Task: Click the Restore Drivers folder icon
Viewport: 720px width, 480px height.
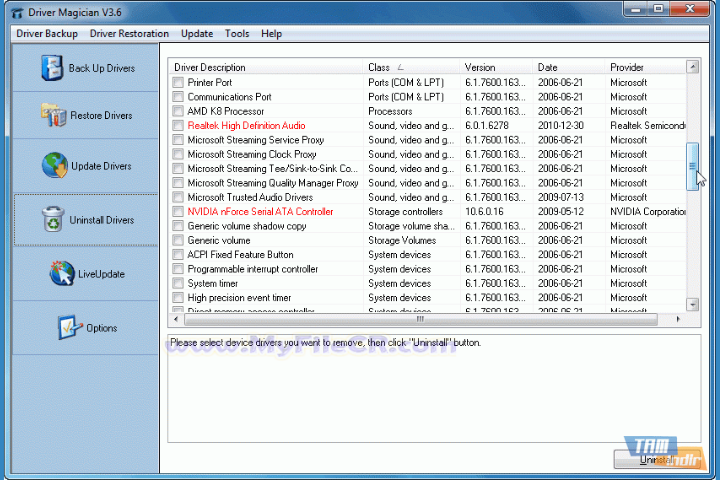Action: 53,115
